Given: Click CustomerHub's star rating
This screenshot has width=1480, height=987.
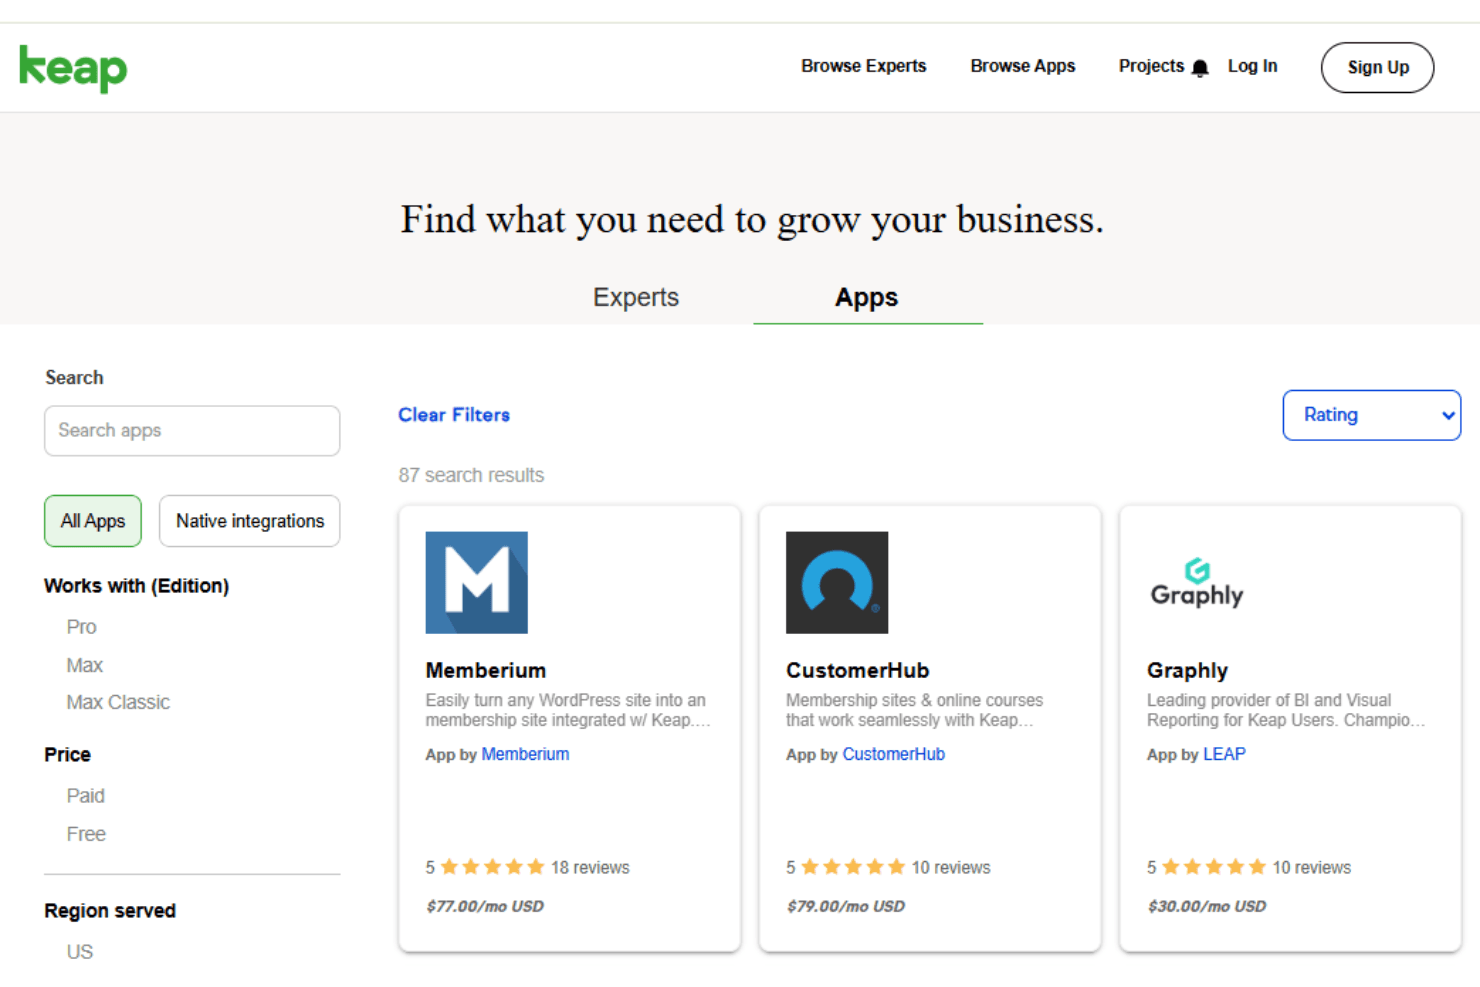Looking at the screenshot, I should point(853,867).
